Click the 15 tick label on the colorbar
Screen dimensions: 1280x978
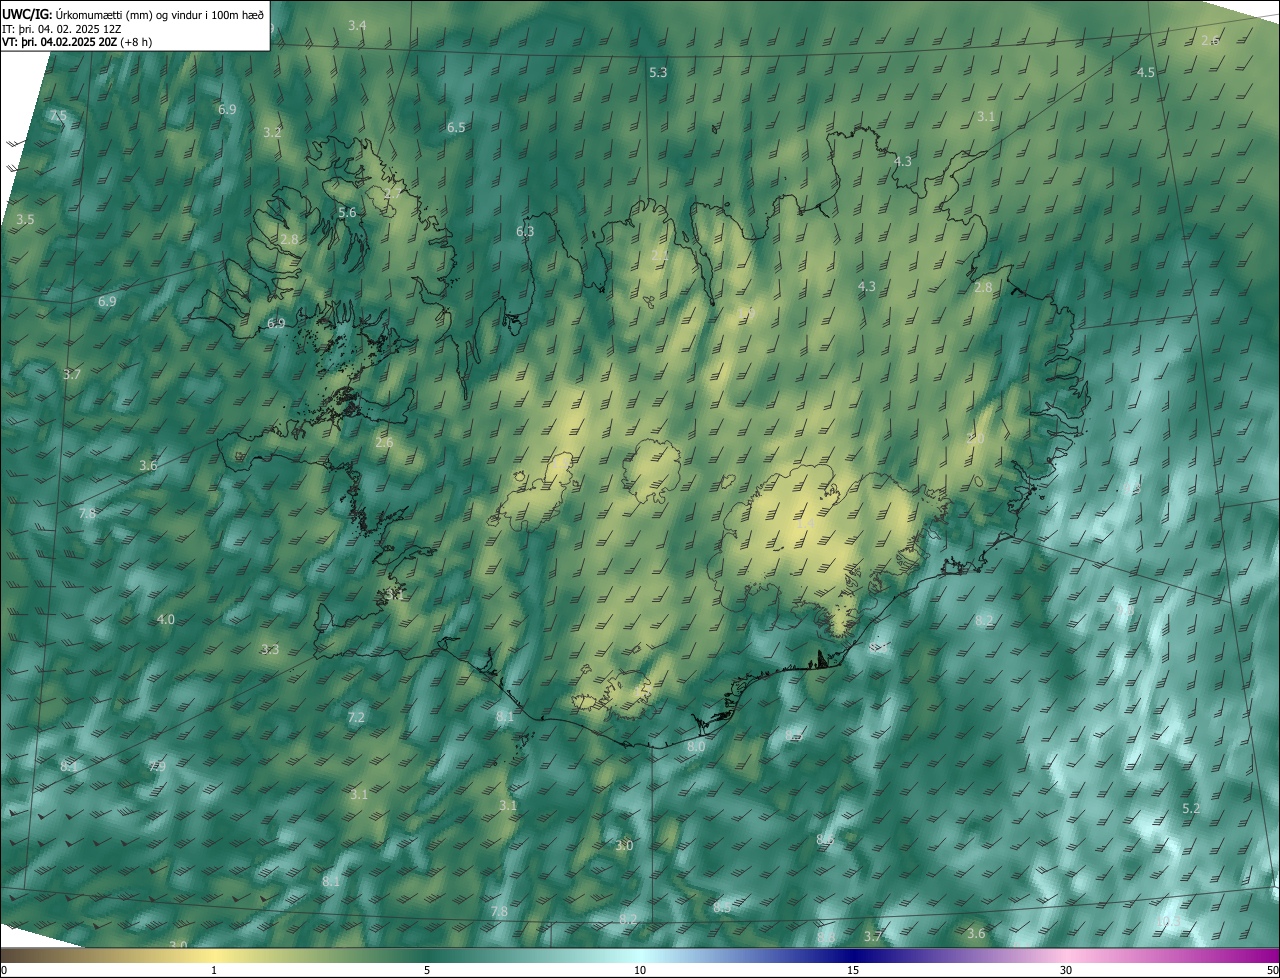click(x=853, y=970)
